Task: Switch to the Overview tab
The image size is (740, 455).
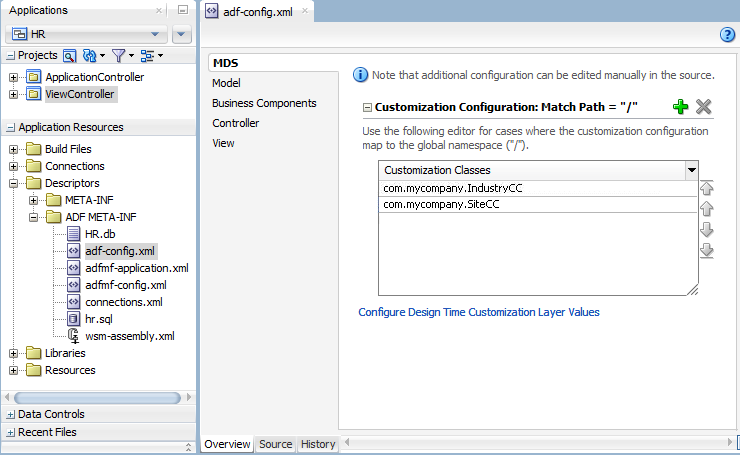Action: [x=227, y=444]
